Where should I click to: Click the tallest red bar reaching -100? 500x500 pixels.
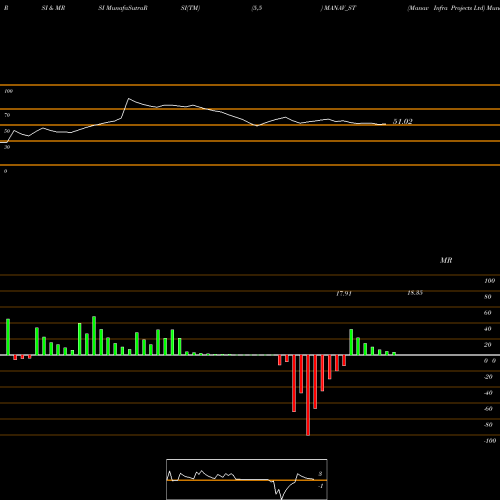point(308,395)
